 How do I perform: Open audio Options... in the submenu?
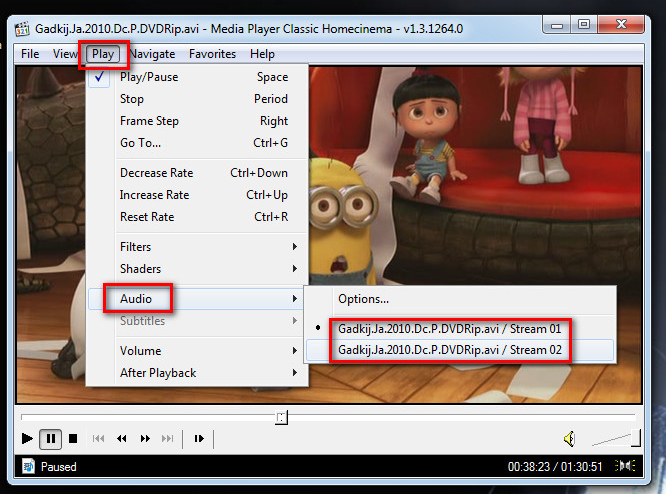pyautogui.click(x=460, y=299)
